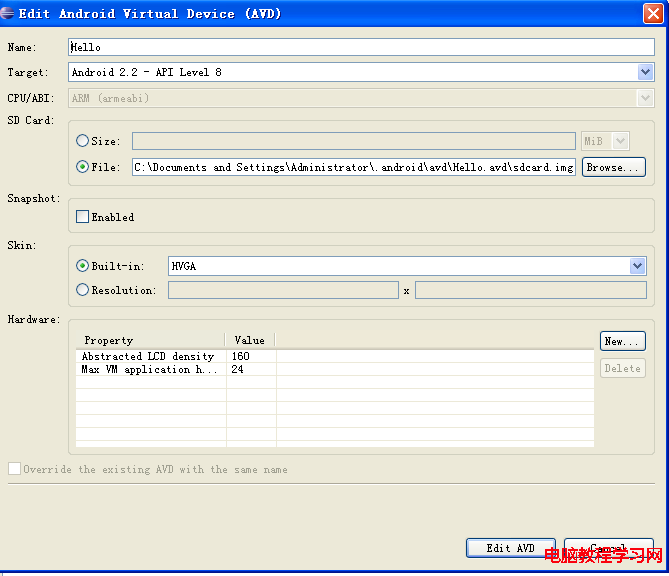The image size is (669, 576).
Task: Click the Edit AVD button
Action: coord(511,548)
